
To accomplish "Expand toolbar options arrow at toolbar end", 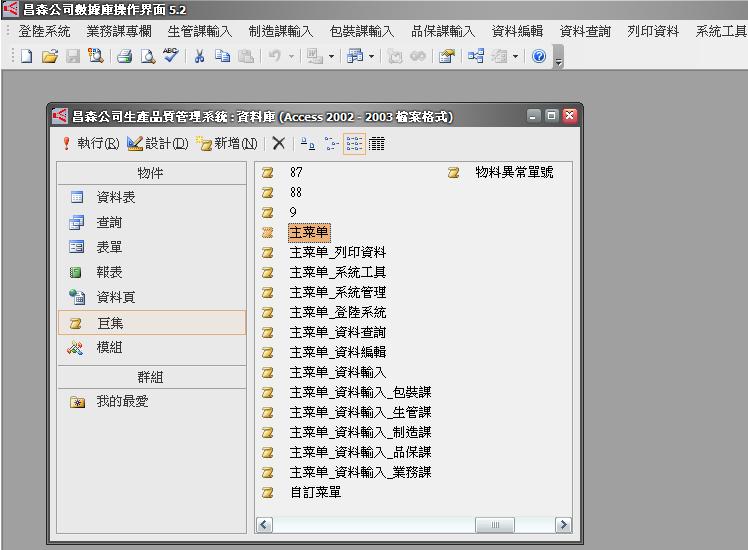I will coord(558,57).
